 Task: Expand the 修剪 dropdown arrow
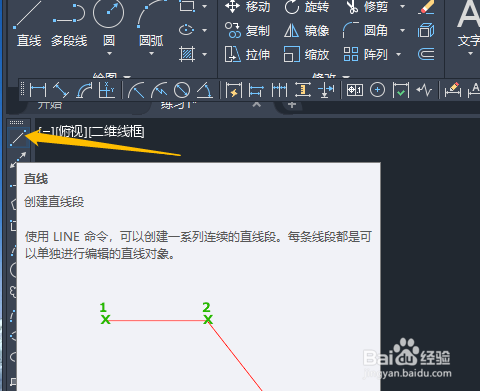[x=402, y=6]
